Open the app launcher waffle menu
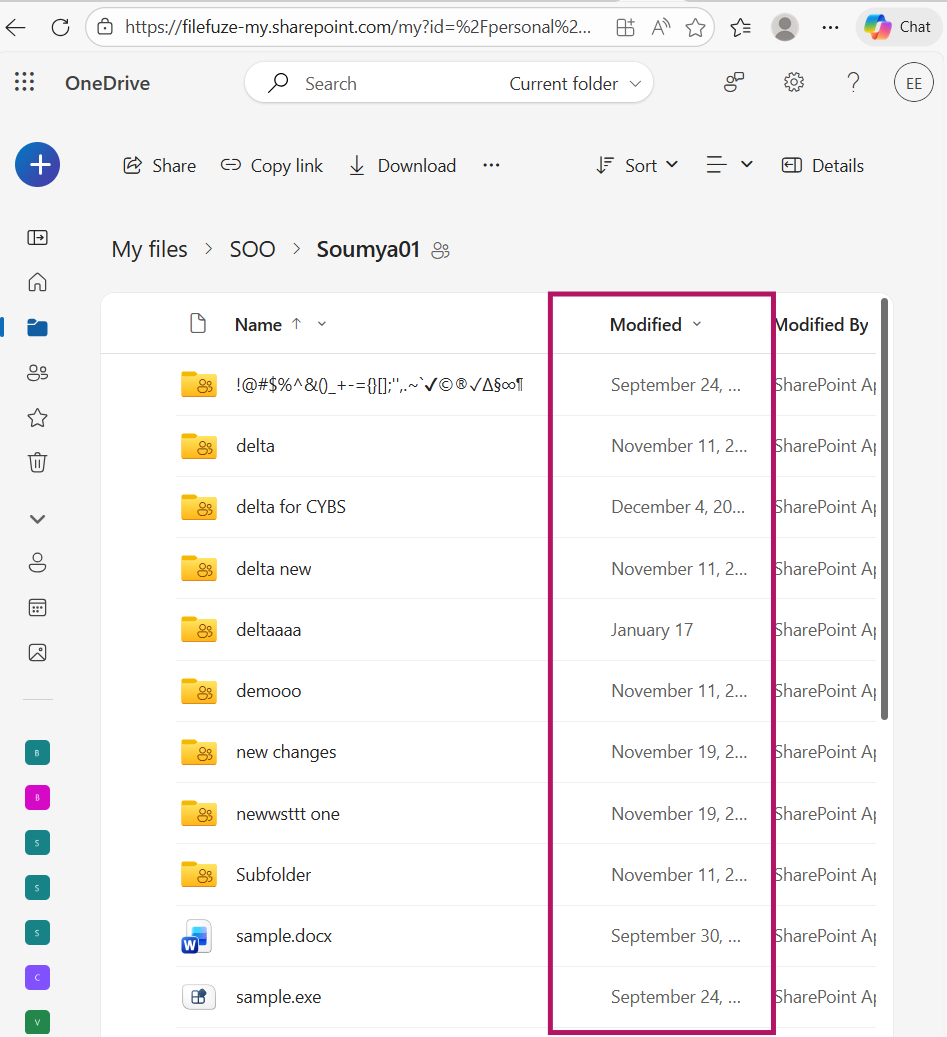 24,82
